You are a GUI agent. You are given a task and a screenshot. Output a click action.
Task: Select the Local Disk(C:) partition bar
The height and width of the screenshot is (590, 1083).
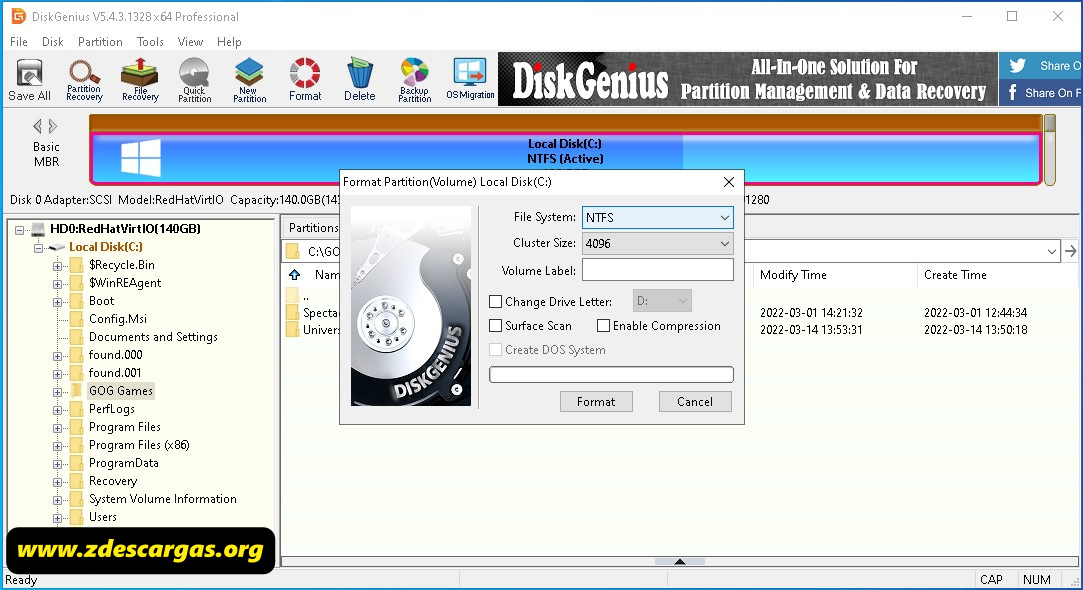[x=566, y=158]
